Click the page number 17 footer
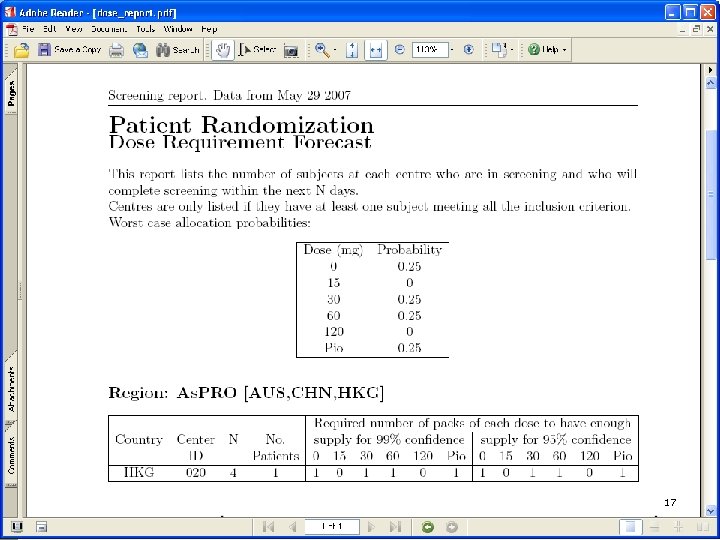 (x=670, y=502)
